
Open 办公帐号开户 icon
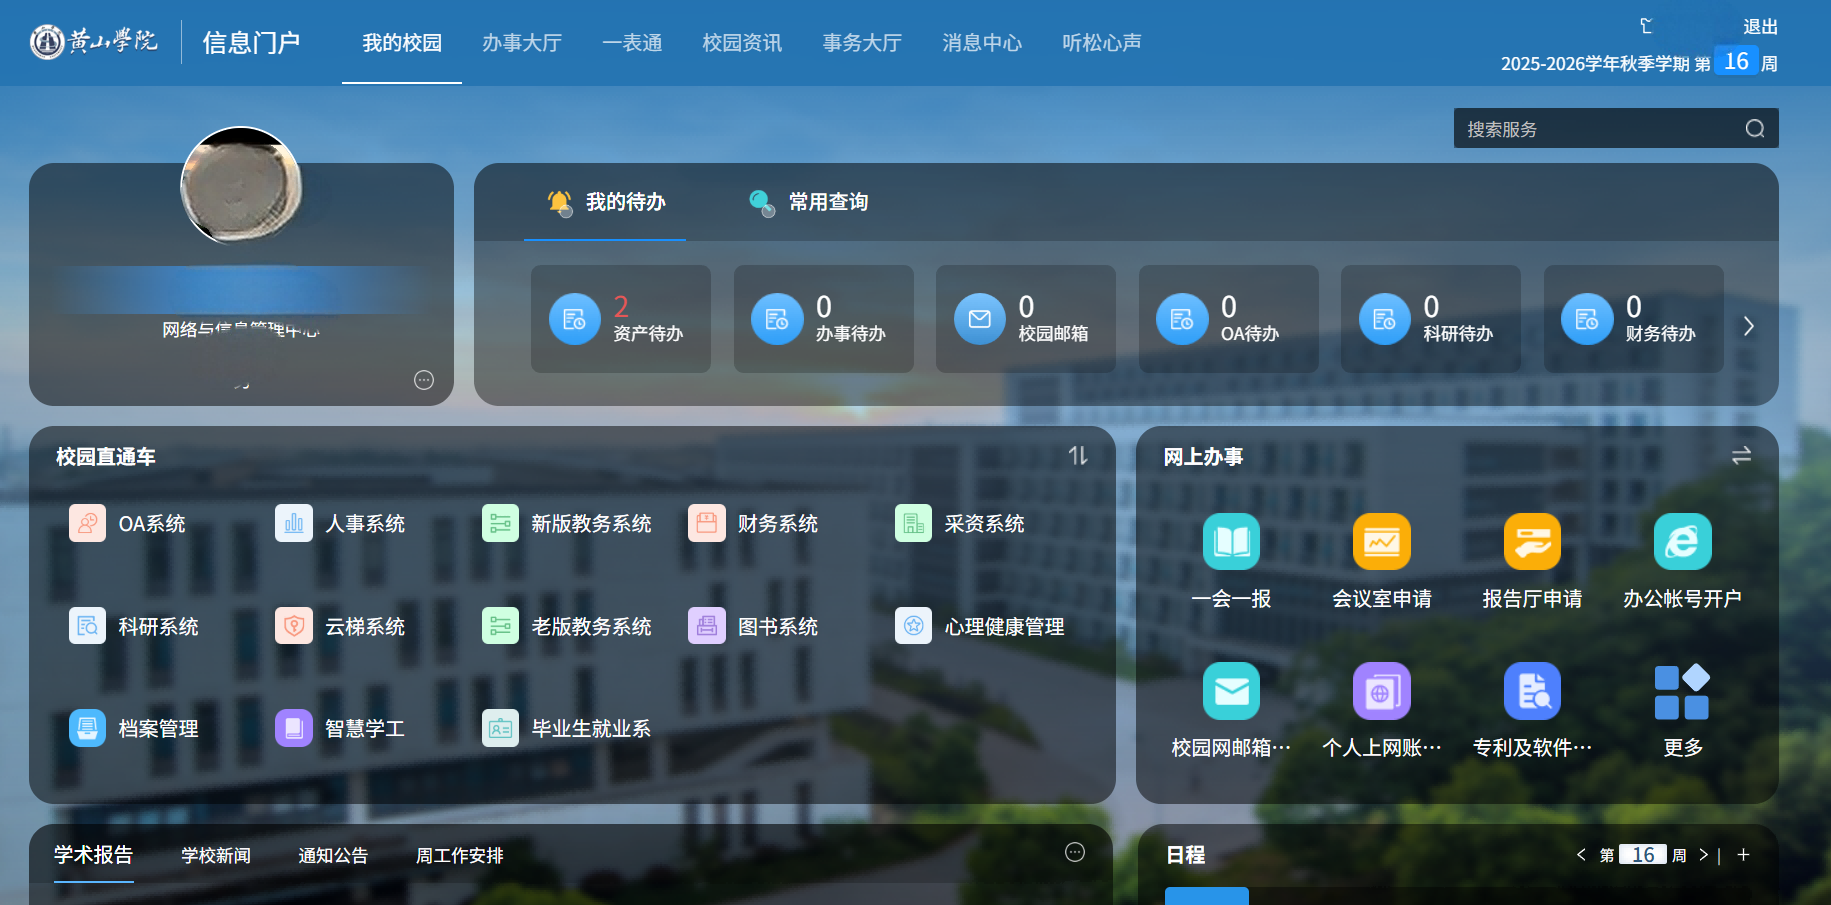1682,542
